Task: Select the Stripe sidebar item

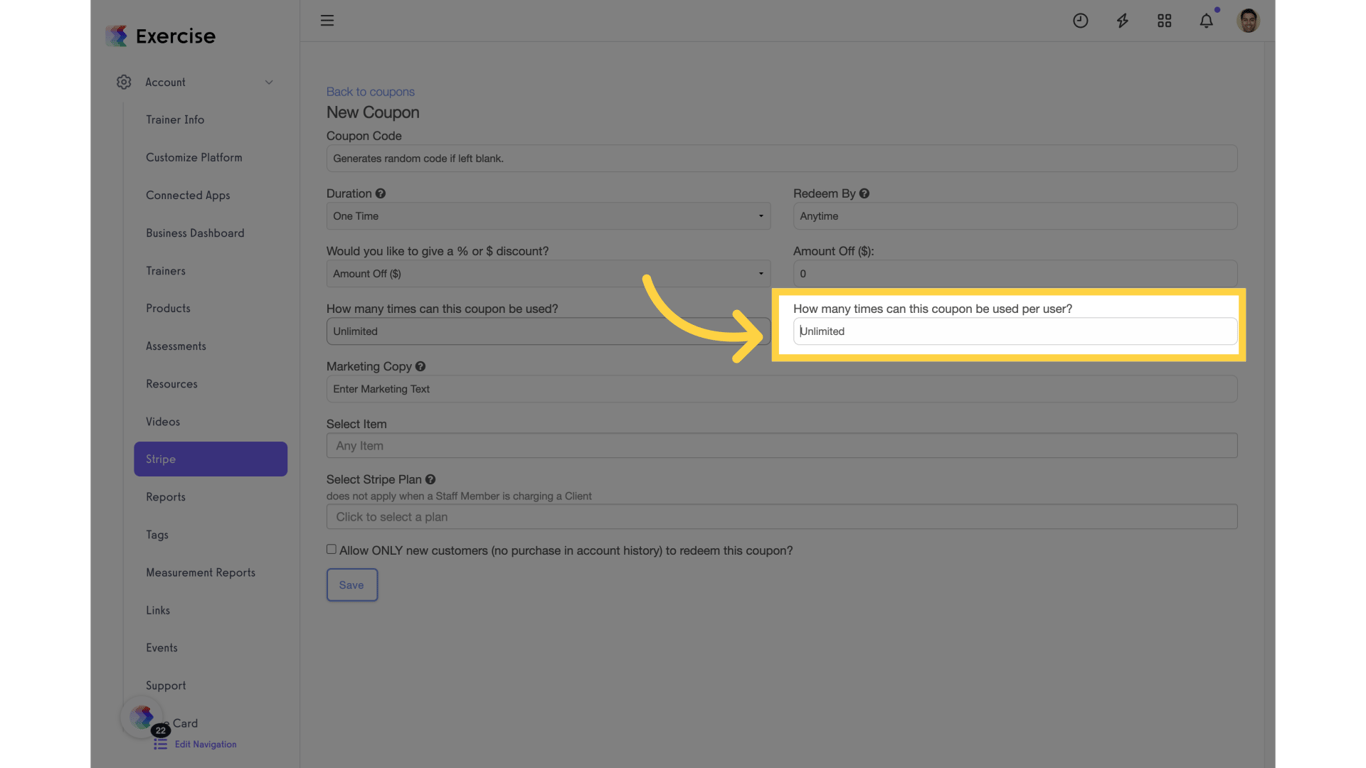Action: (210, 459)
